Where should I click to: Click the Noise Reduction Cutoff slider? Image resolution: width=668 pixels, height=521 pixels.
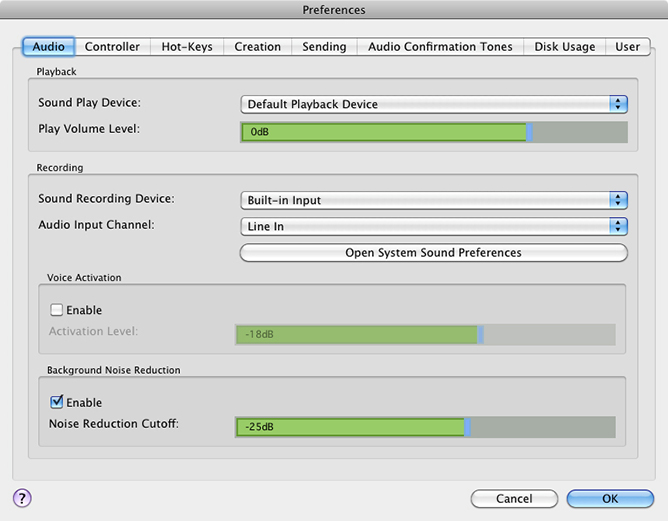pos(424,427)
